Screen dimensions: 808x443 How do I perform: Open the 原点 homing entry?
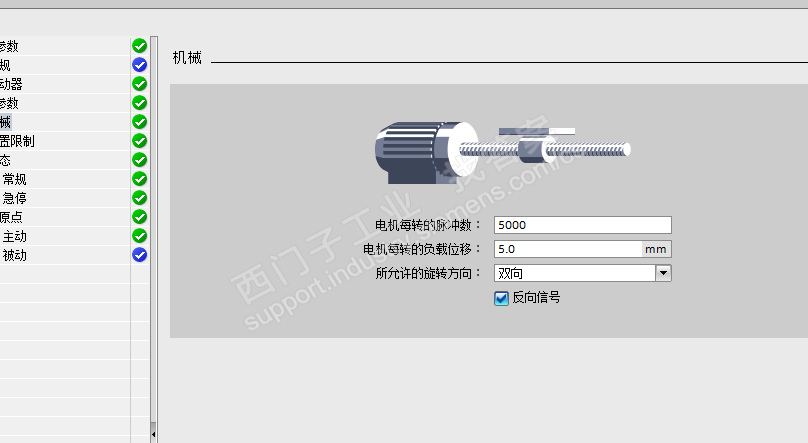click(11, 217)
